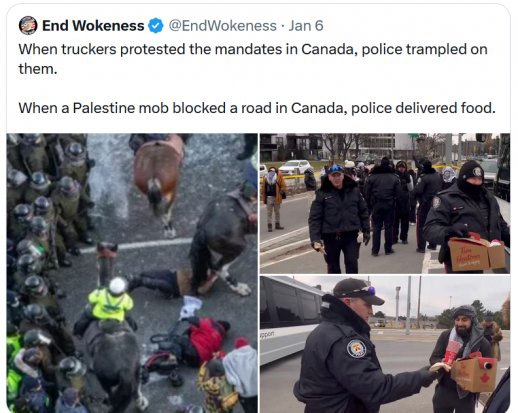Click the blue verified checkmark badge
This screenshot has height=413, width=518.
156,26
